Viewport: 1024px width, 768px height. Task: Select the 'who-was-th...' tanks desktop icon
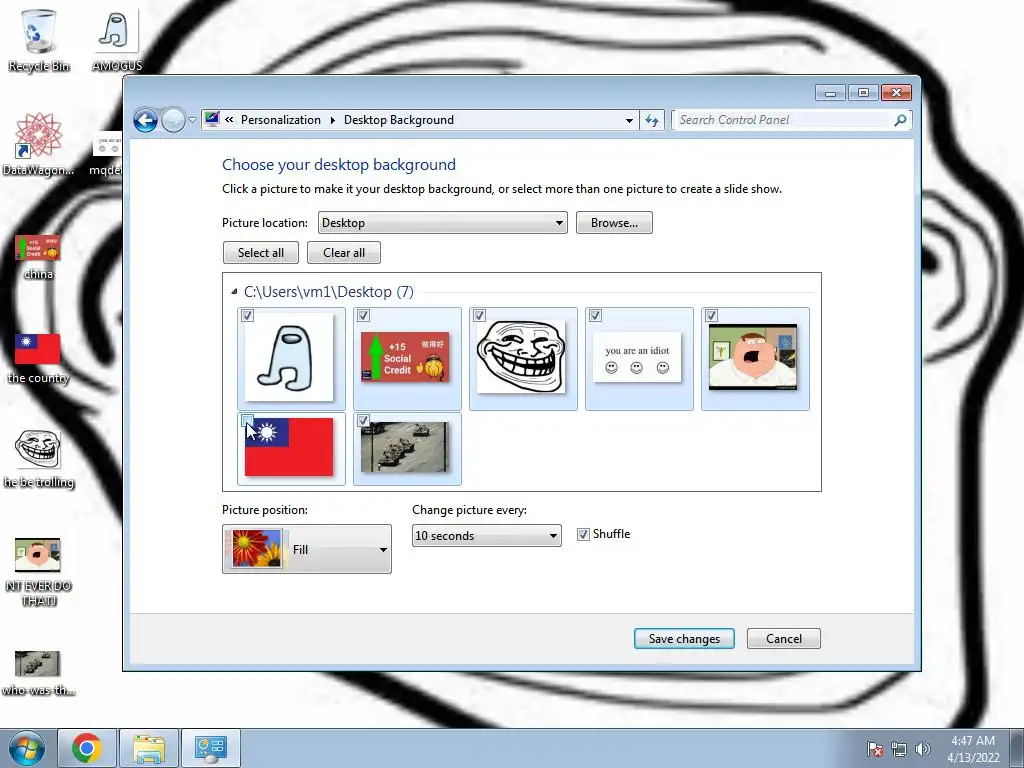[x=39, y=673]
